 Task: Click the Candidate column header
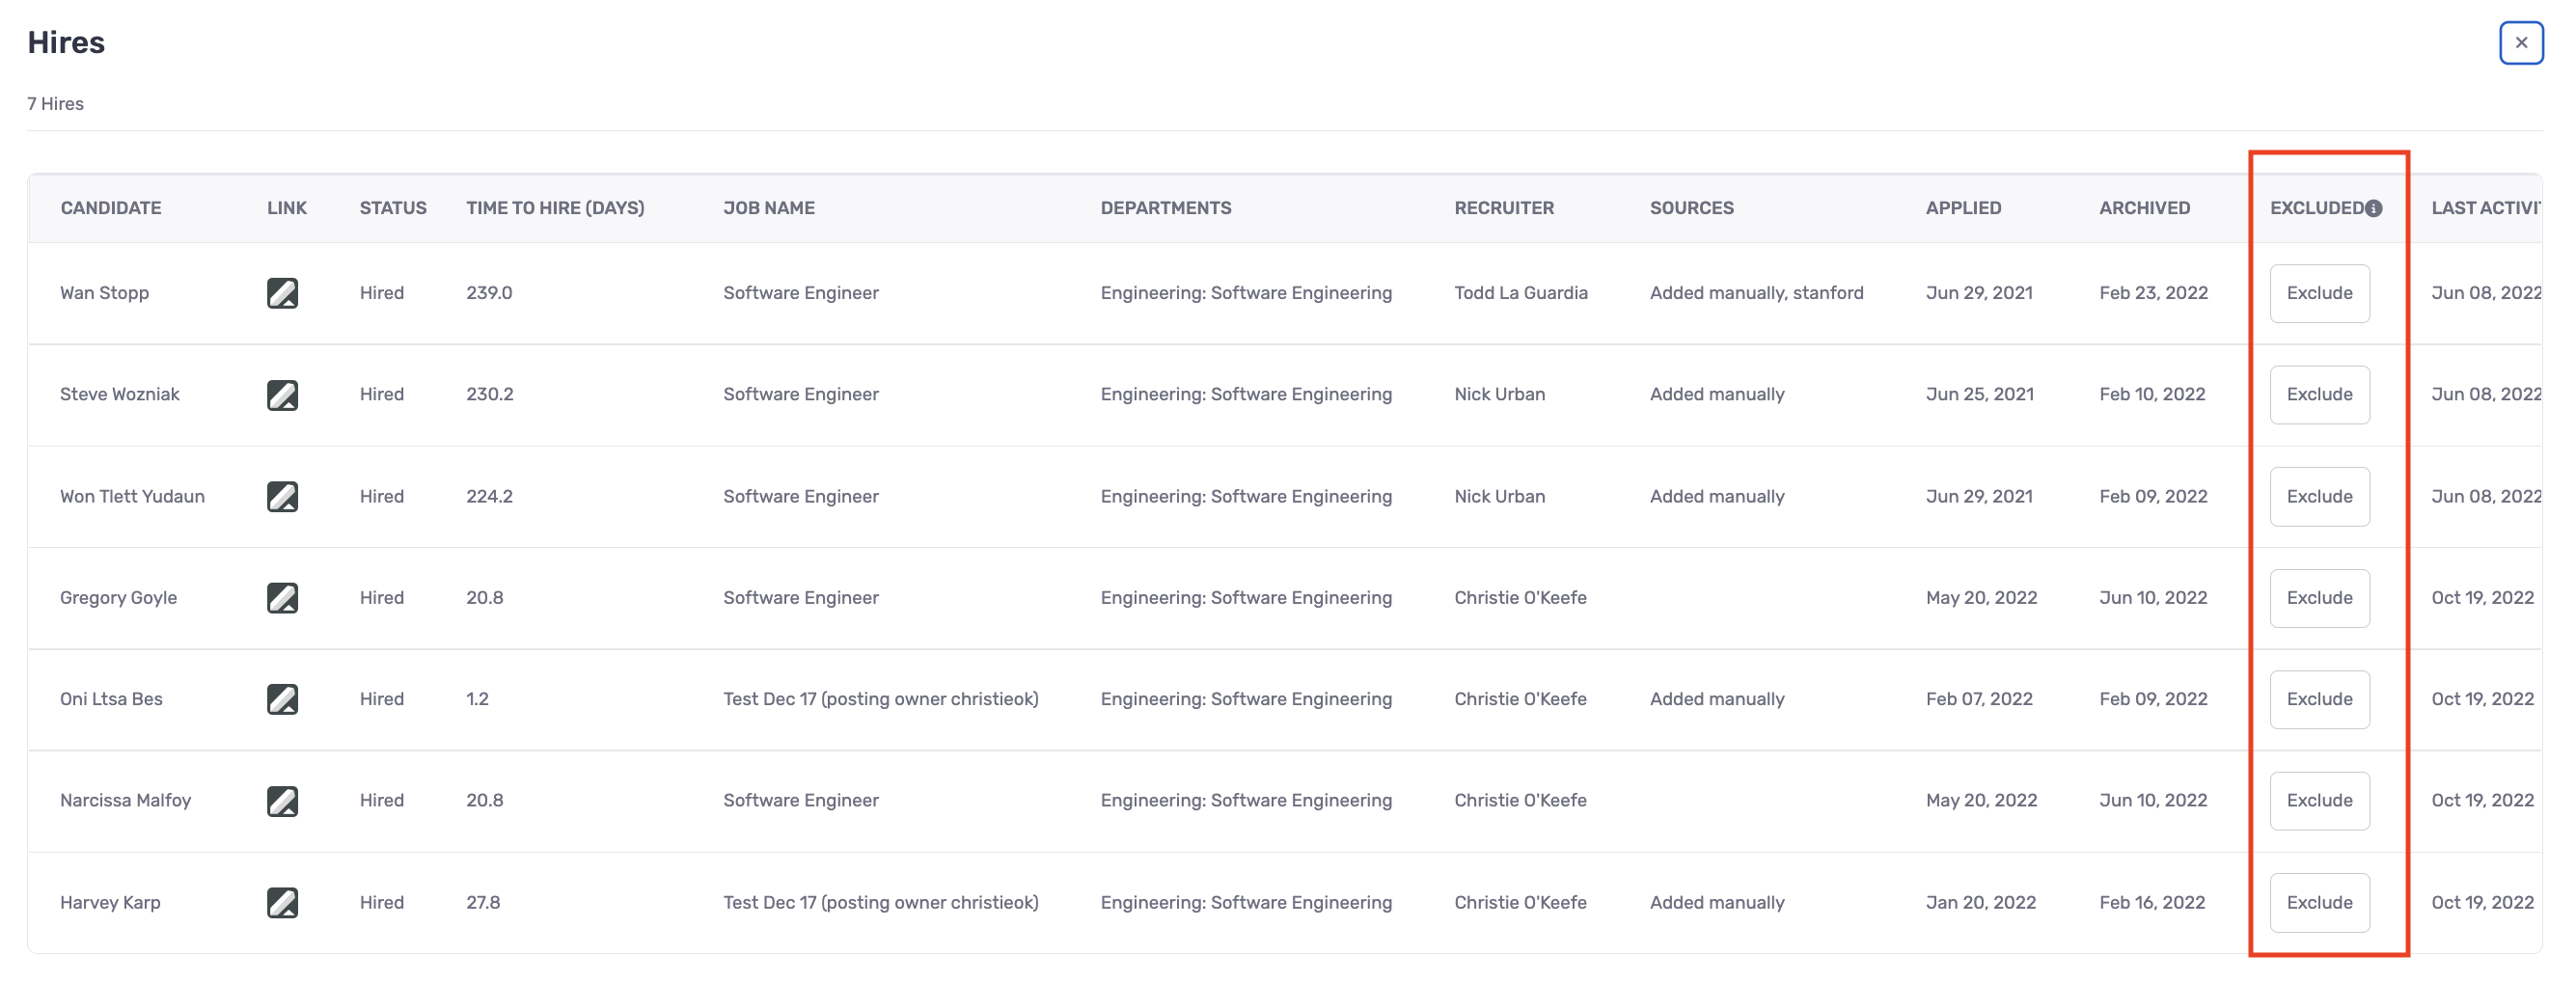(110, 208)
